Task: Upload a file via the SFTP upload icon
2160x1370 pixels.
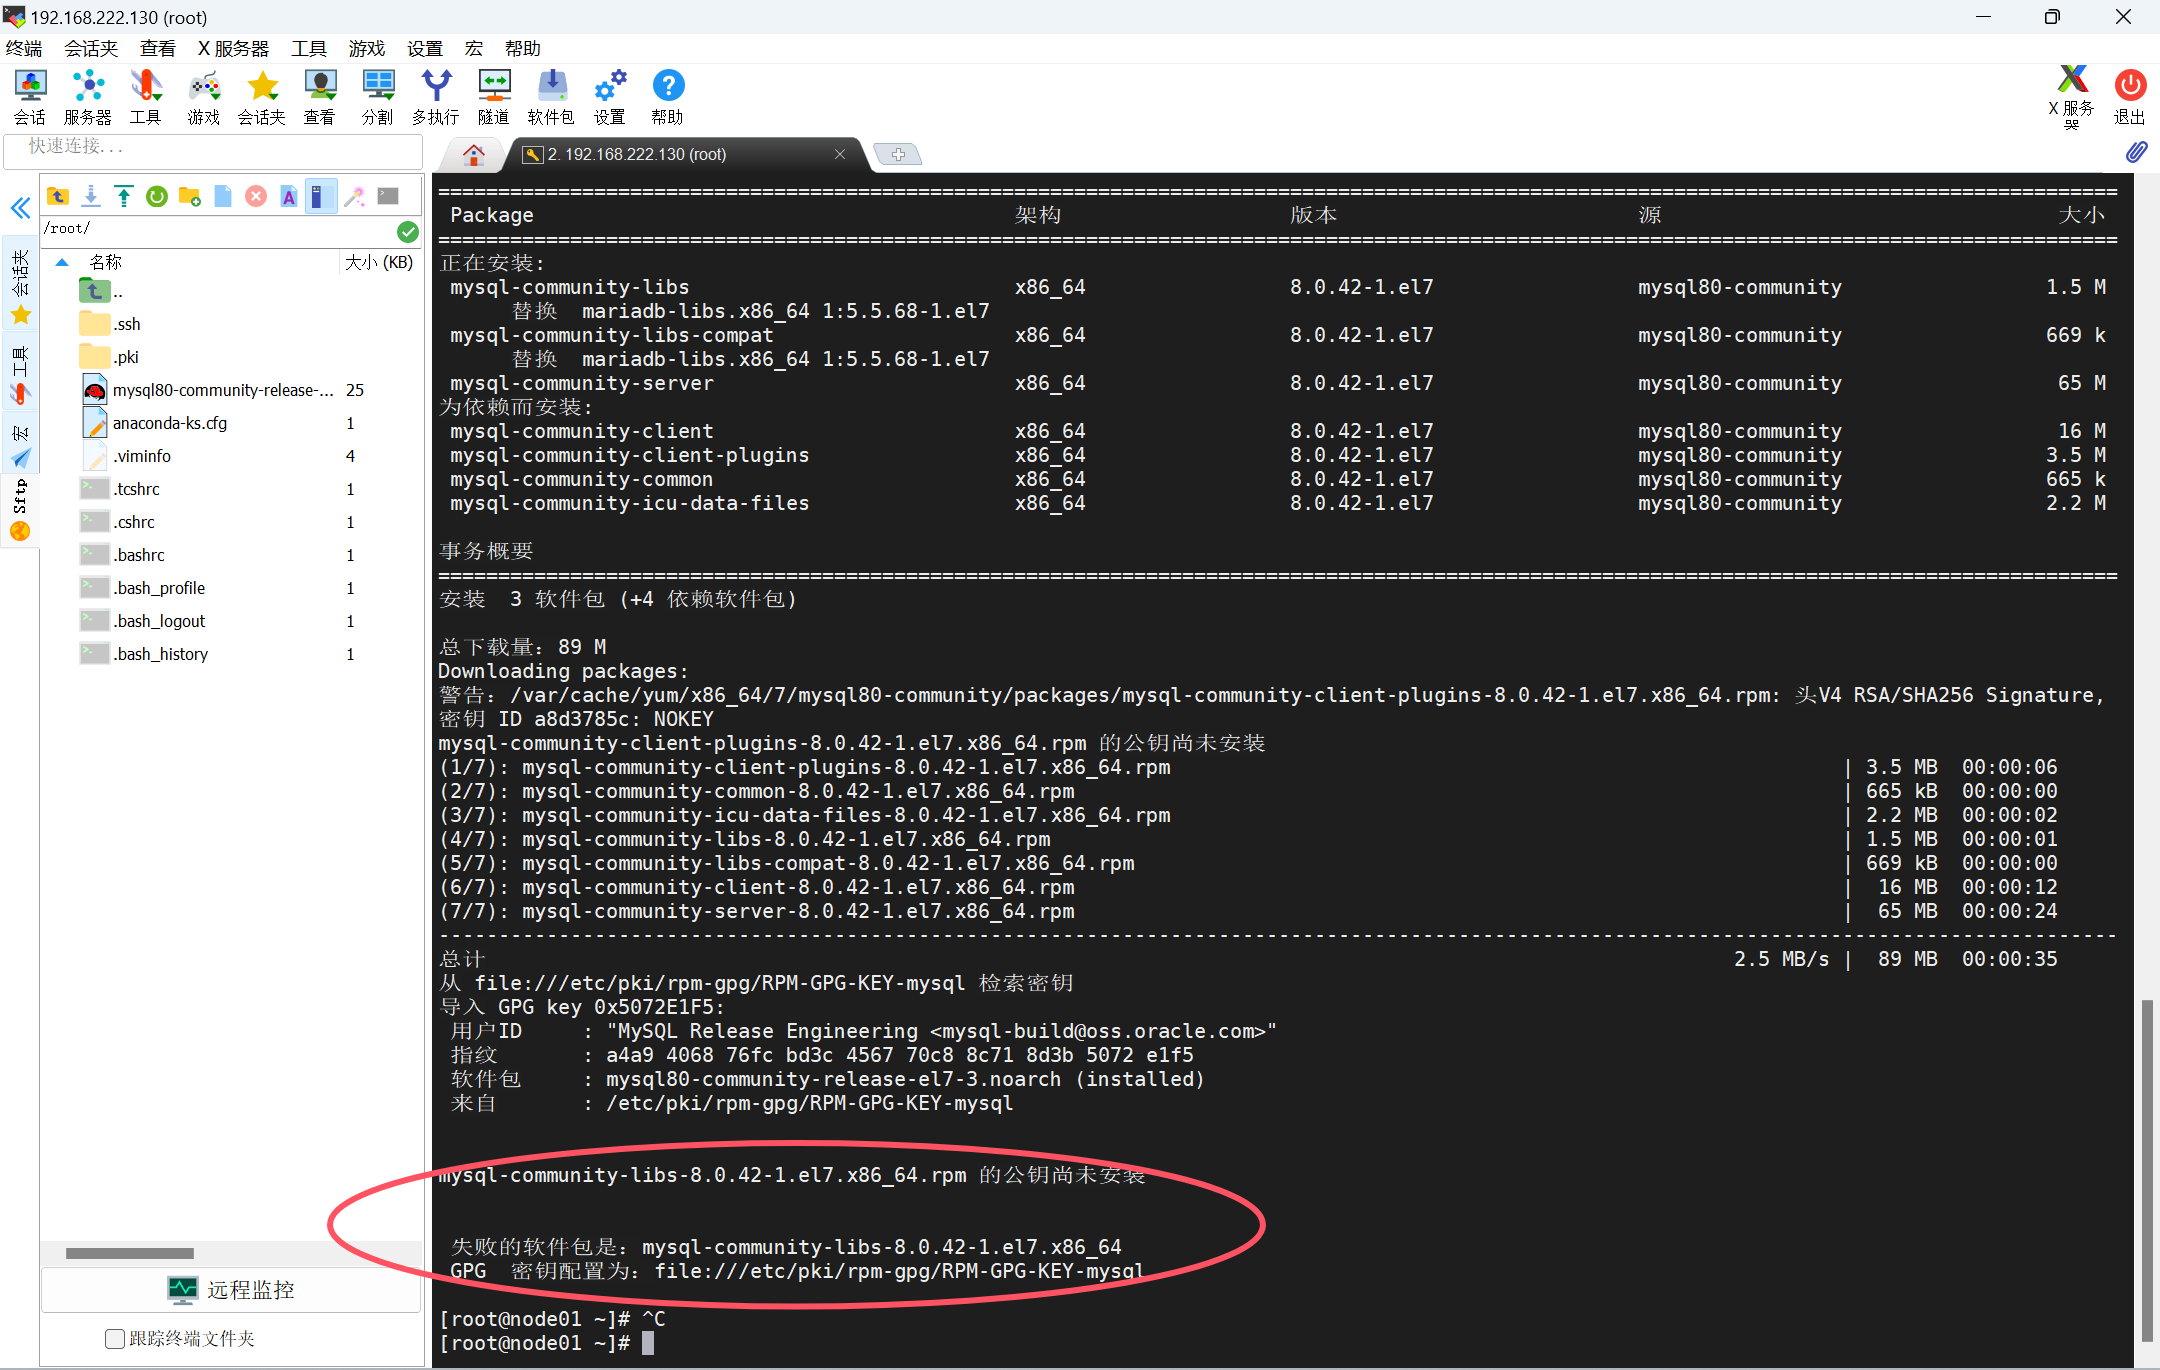Action: (x=123, y=196)
